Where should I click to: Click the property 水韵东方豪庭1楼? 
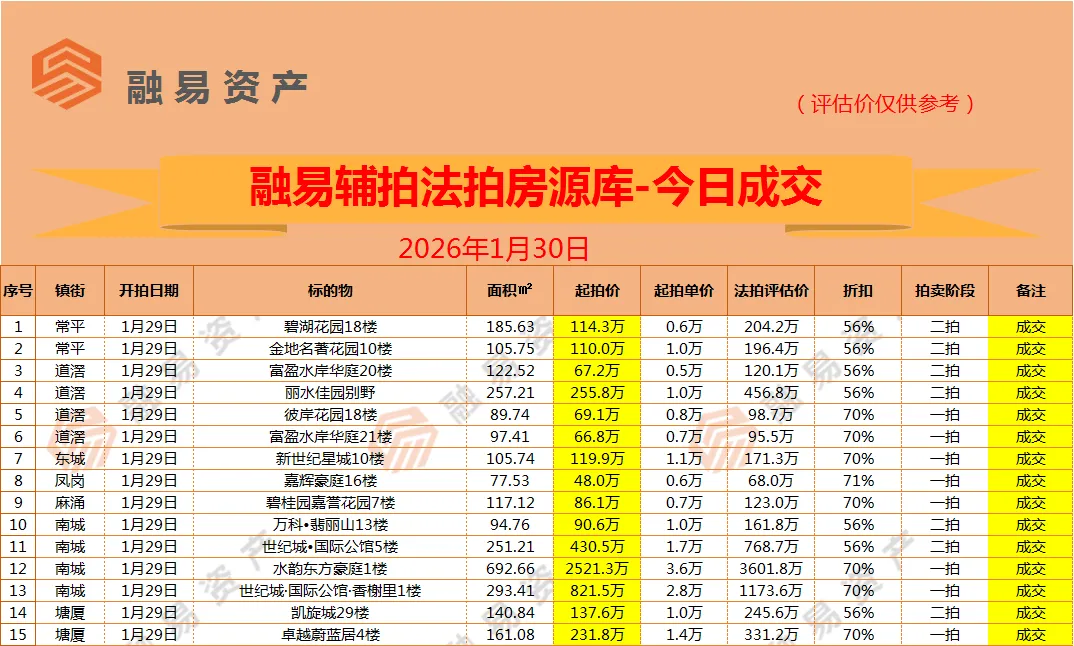(331, 569)
